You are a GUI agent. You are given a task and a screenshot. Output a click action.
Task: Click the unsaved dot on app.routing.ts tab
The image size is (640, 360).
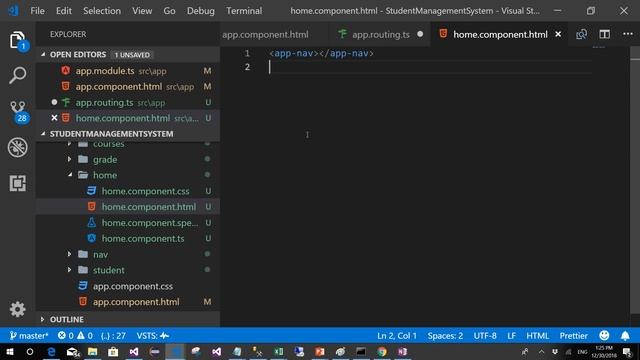420,34
